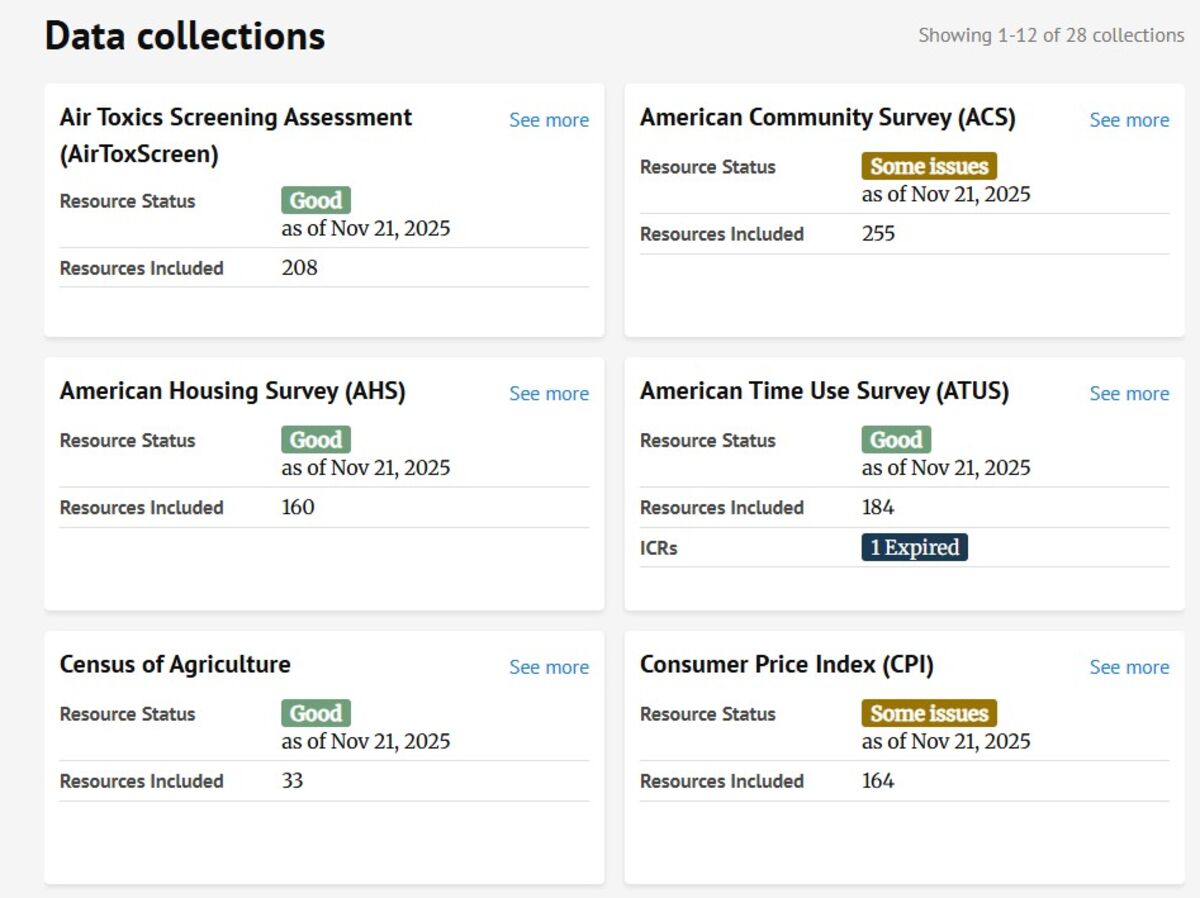1200x898 pixels.
Task: Click the Some issues badge for ACS
Action: pyautogui.click(x=928, y=166)
